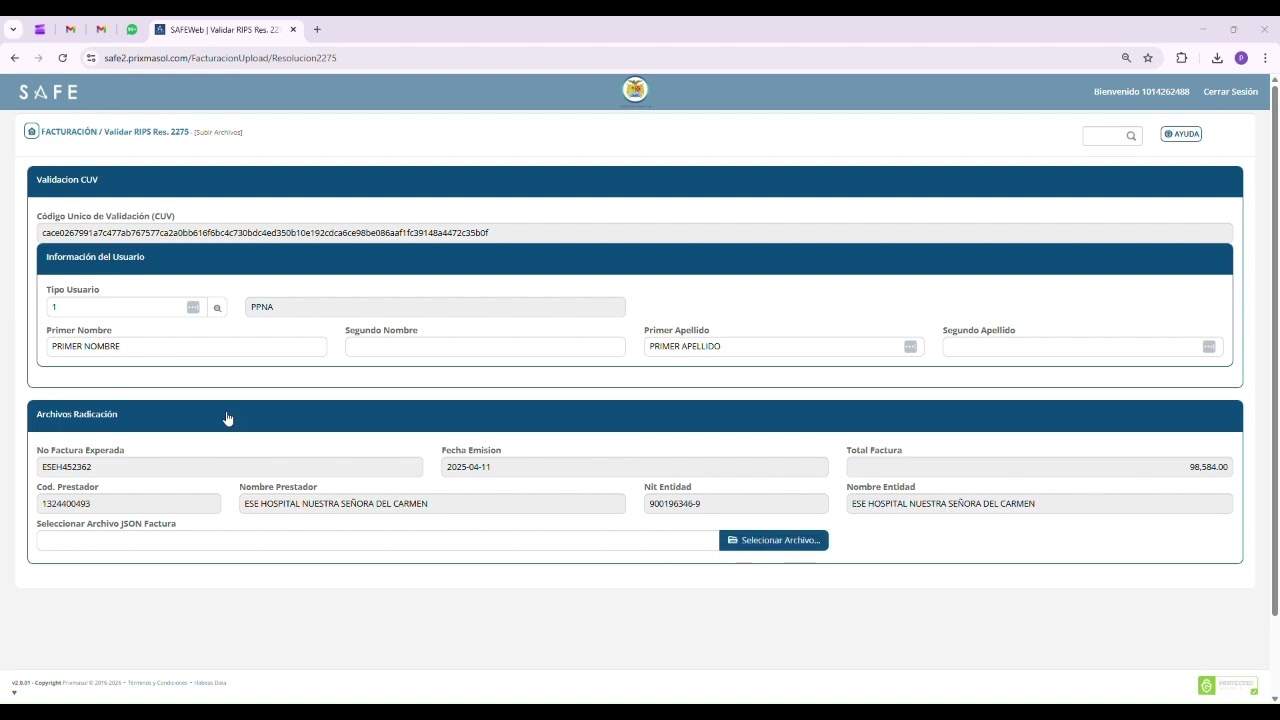Click the Fecha Emision field 2025-04-11

coord(635,467)
